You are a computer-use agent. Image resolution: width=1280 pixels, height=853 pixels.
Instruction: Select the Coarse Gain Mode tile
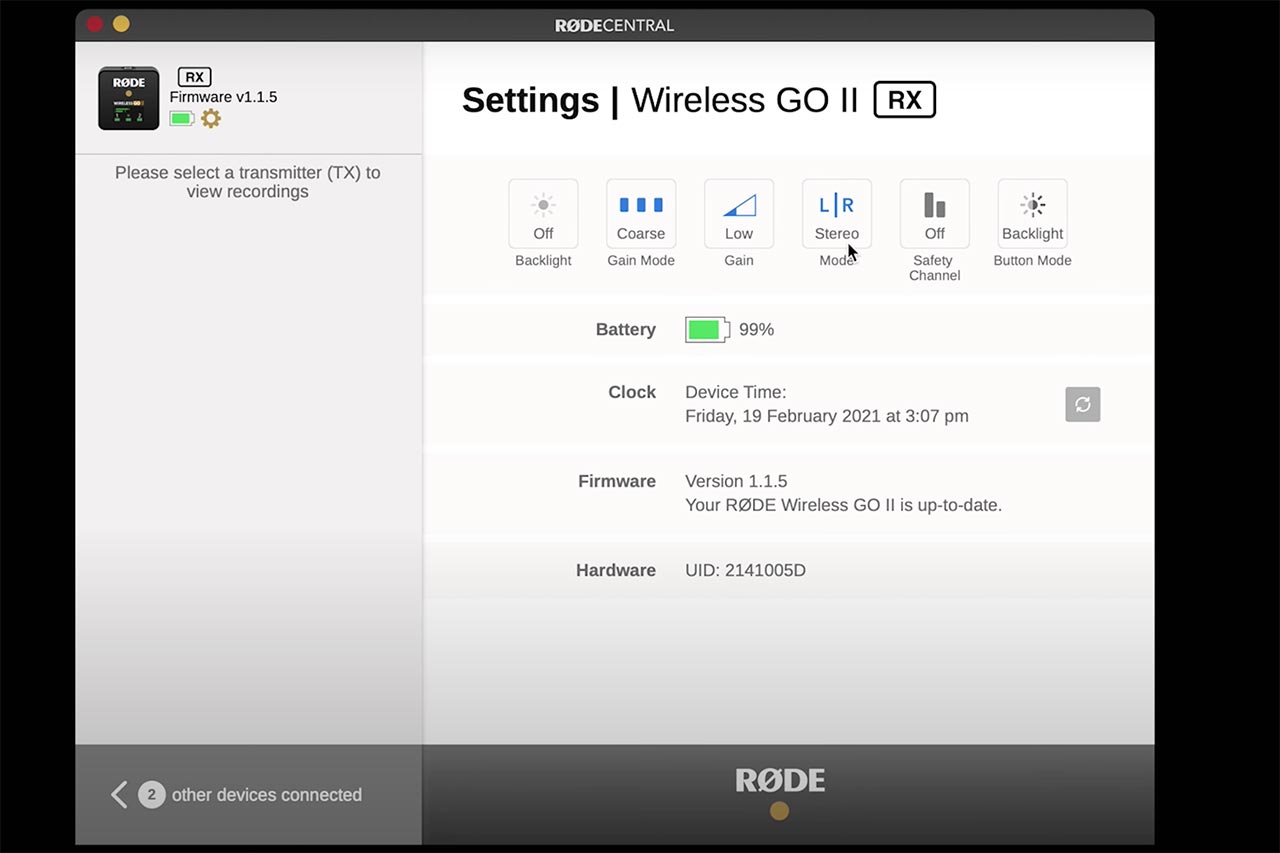pyautogui.click(x=641, y=214)
